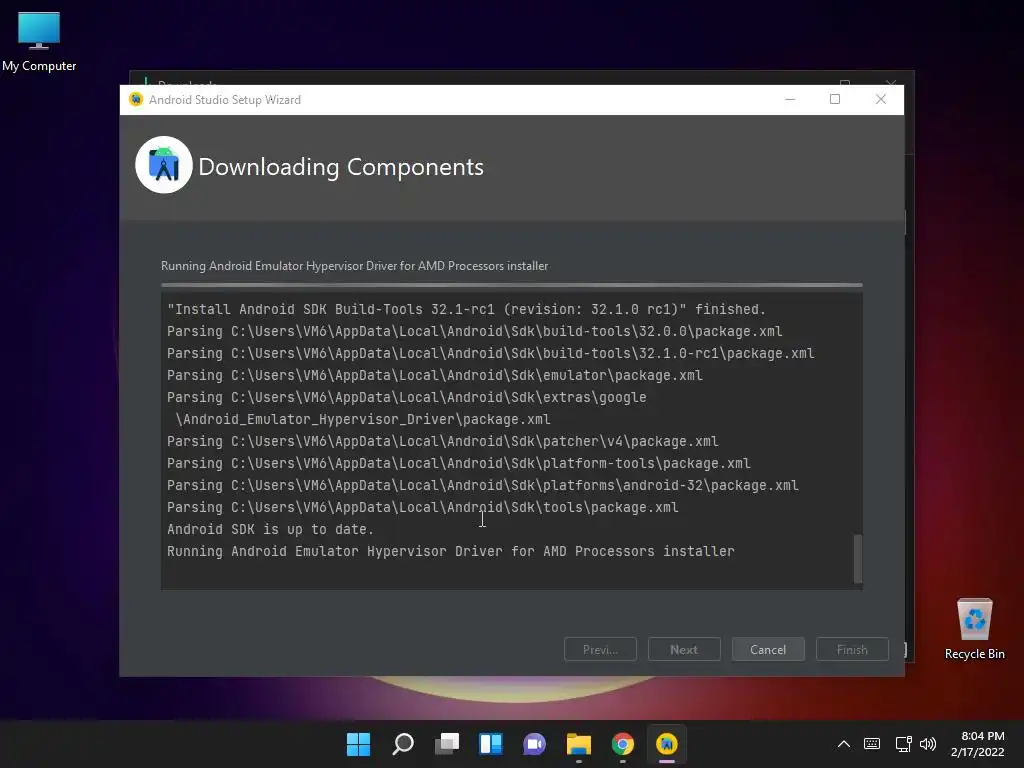Open touch keyboard tray icon
This screenshot has height=768, width=1024.
coord(872,744)
